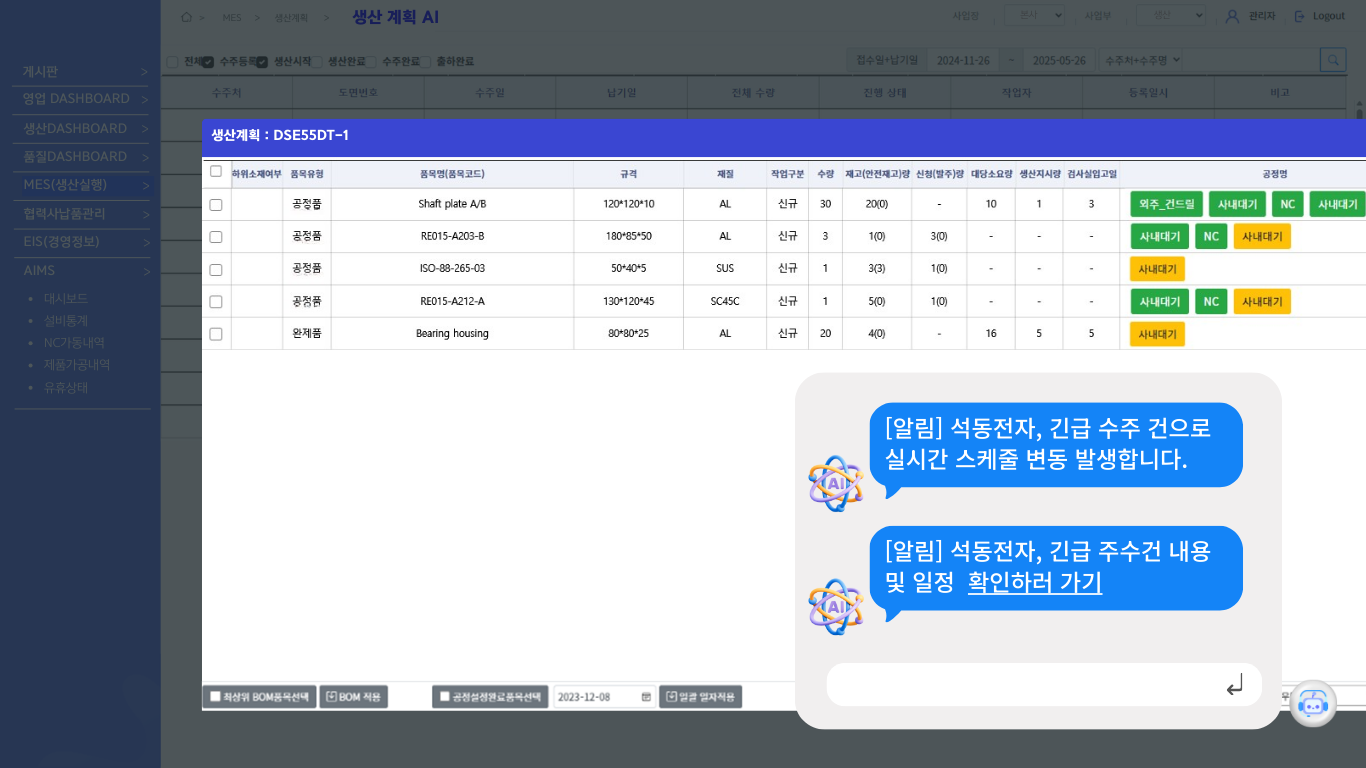Open NC가동내역 under AIMS
1366x768 pixels.
click(x=74, y=343)
